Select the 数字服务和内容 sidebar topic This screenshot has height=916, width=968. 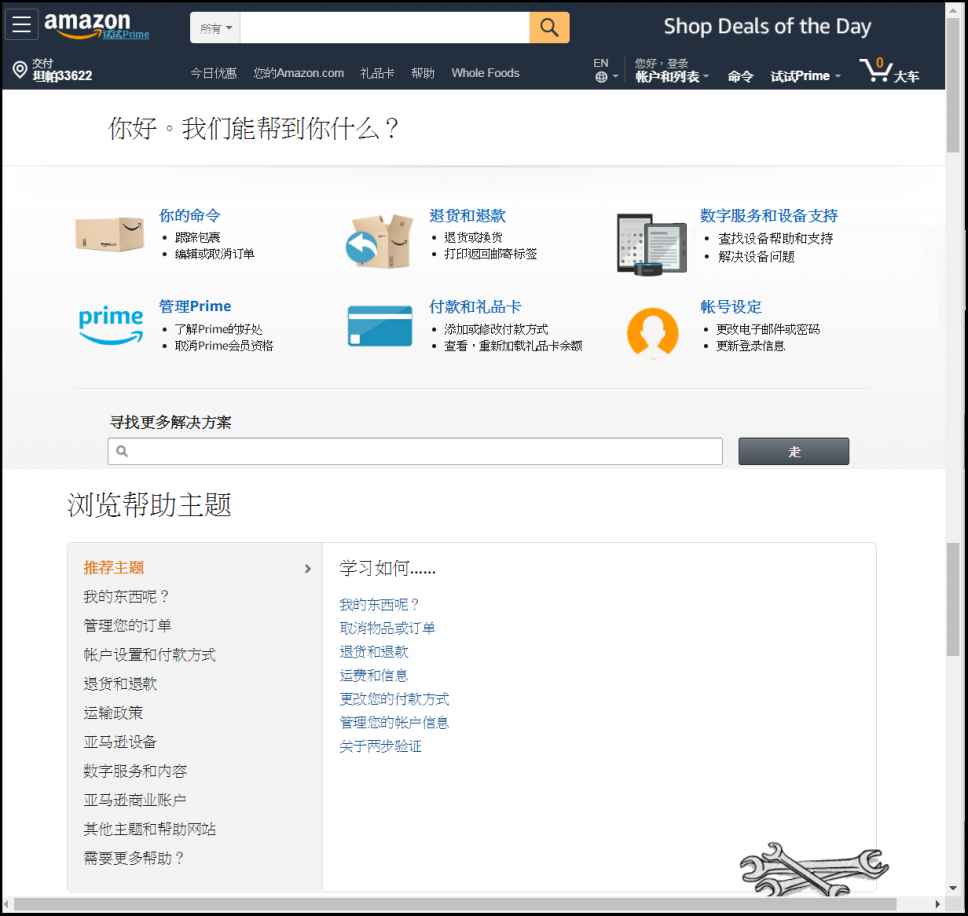click(x=135, y=770)
